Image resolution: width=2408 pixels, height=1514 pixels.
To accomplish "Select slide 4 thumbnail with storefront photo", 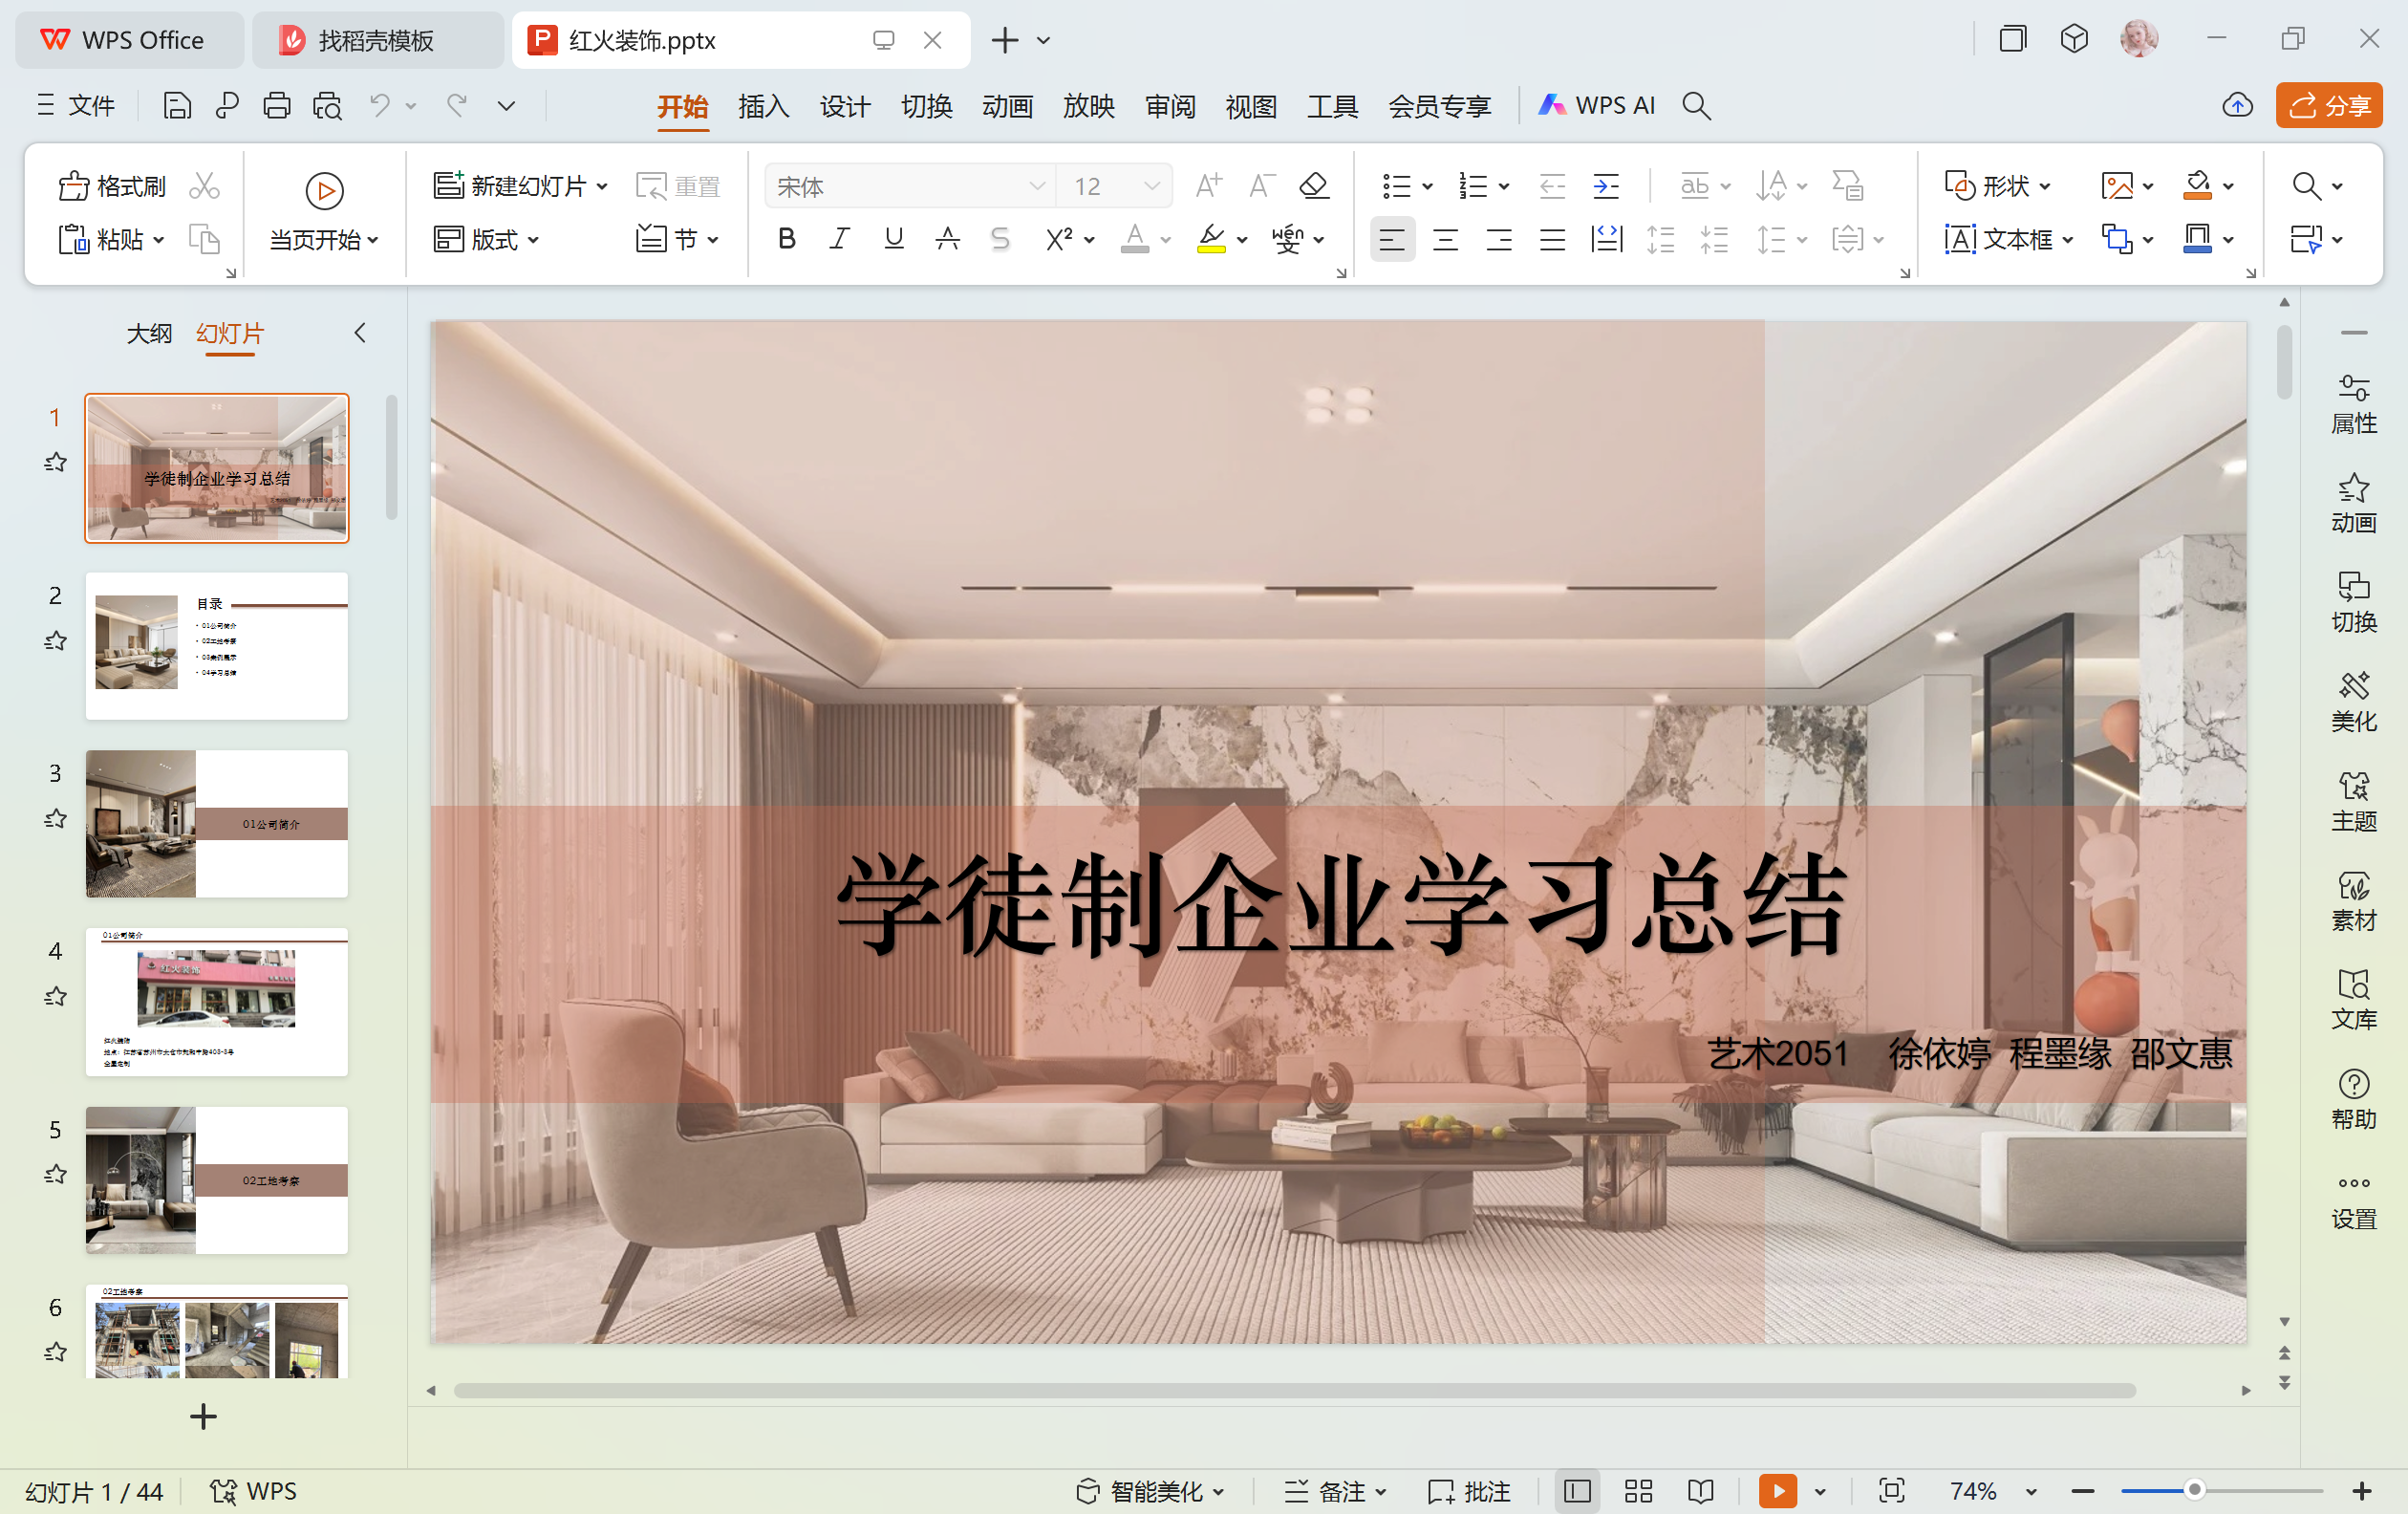I will pyautogui.click(x=216, y=1001).
